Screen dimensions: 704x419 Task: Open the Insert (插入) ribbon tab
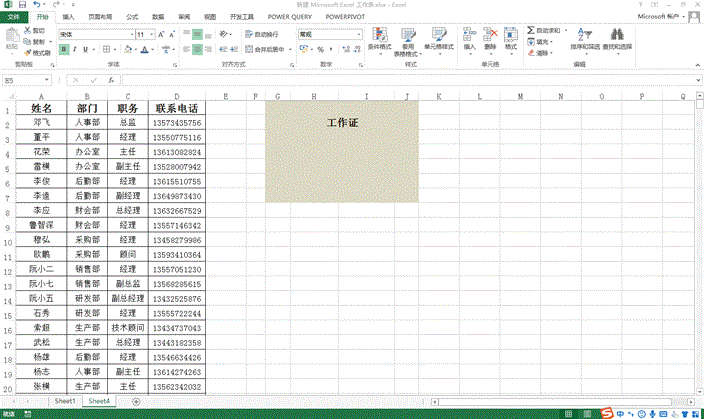point(67,17)
